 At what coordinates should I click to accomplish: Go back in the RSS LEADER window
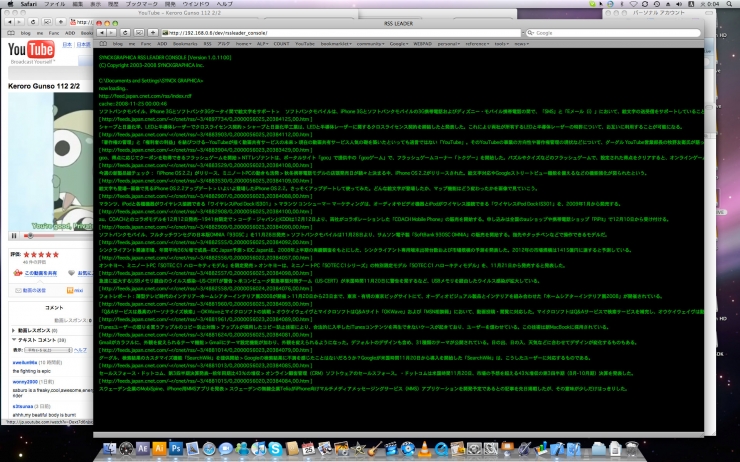(101, 33)
